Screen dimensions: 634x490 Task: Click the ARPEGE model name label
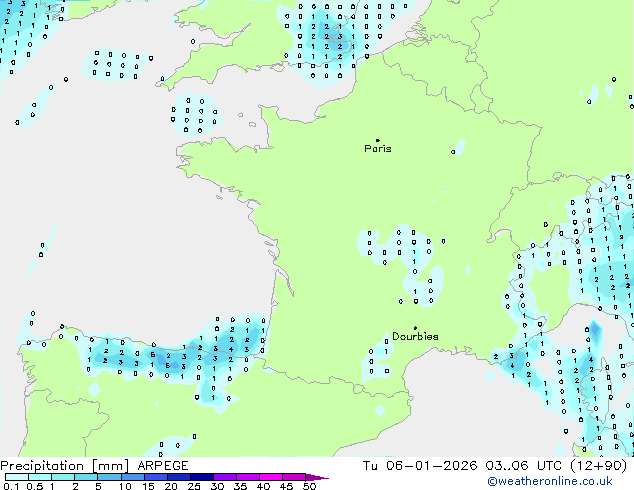[163, 466]
